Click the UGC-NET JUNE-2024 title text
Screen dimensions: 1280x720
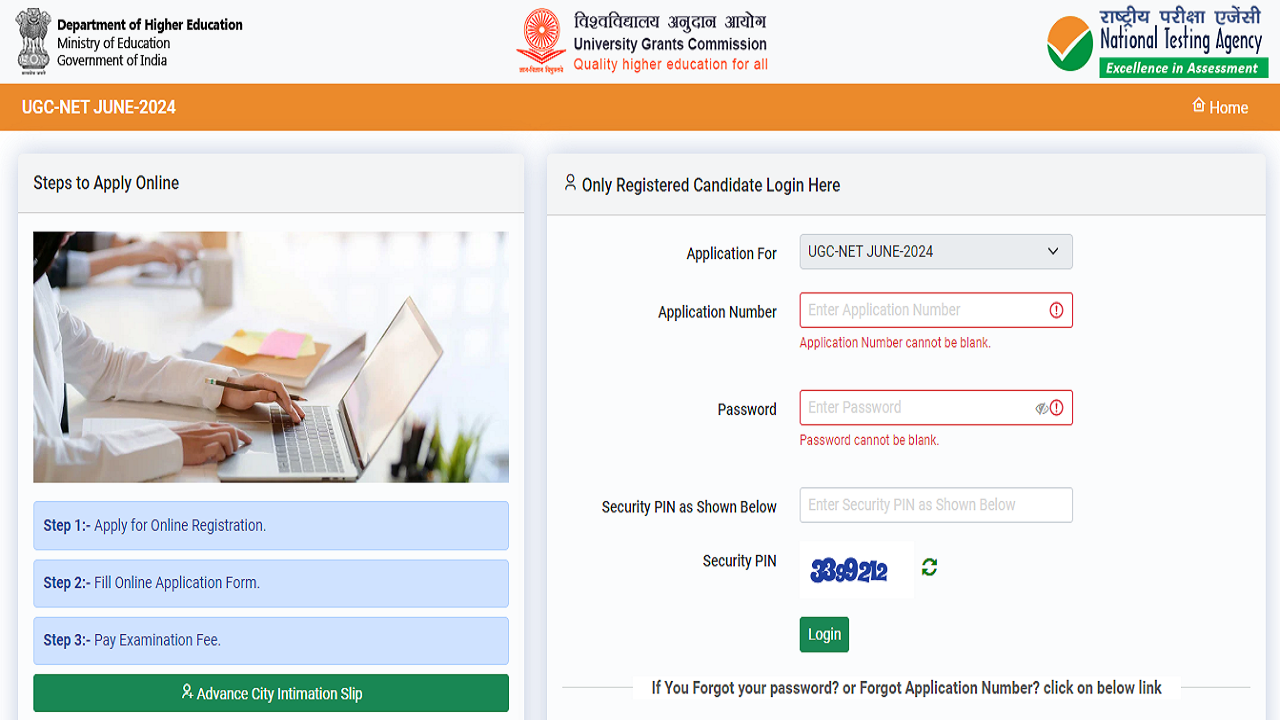[99, 107]
